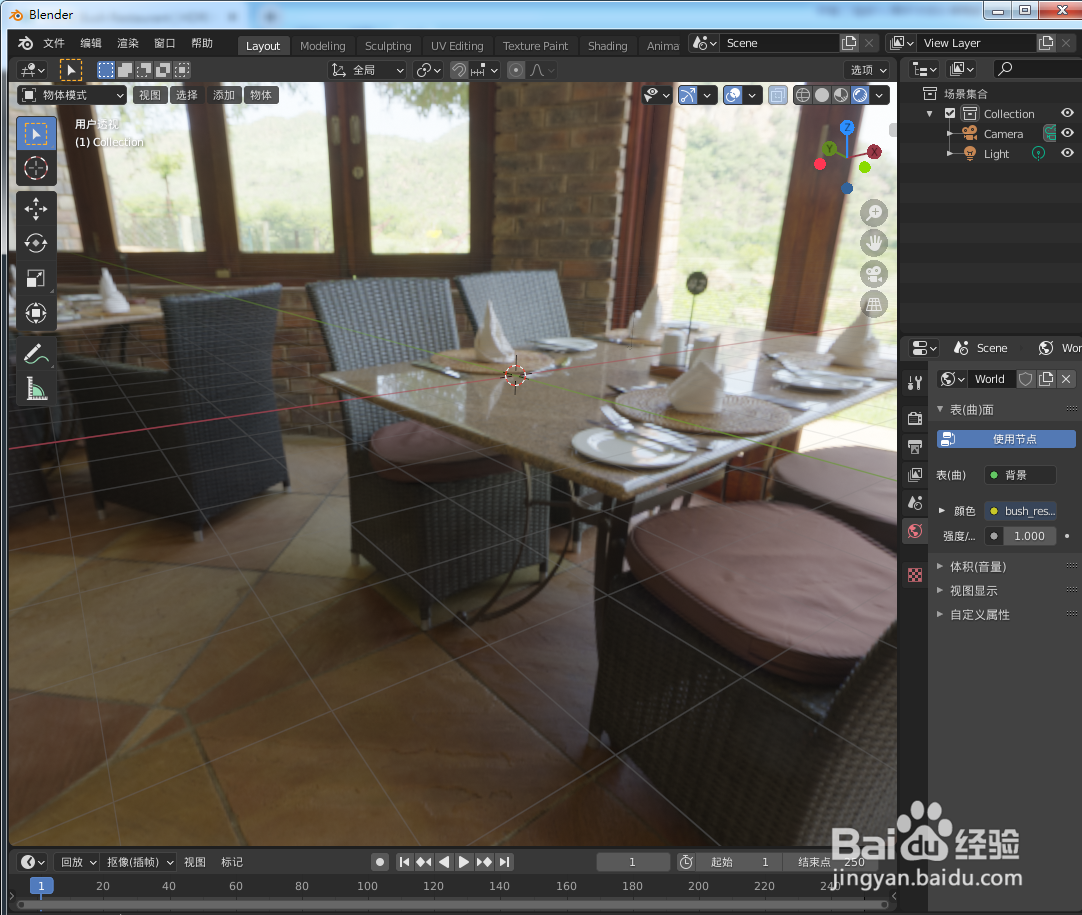Switch to the Shading workspace tab
Image resolution: width=1082 pixels, height=915 pixels.
[608, 45]
